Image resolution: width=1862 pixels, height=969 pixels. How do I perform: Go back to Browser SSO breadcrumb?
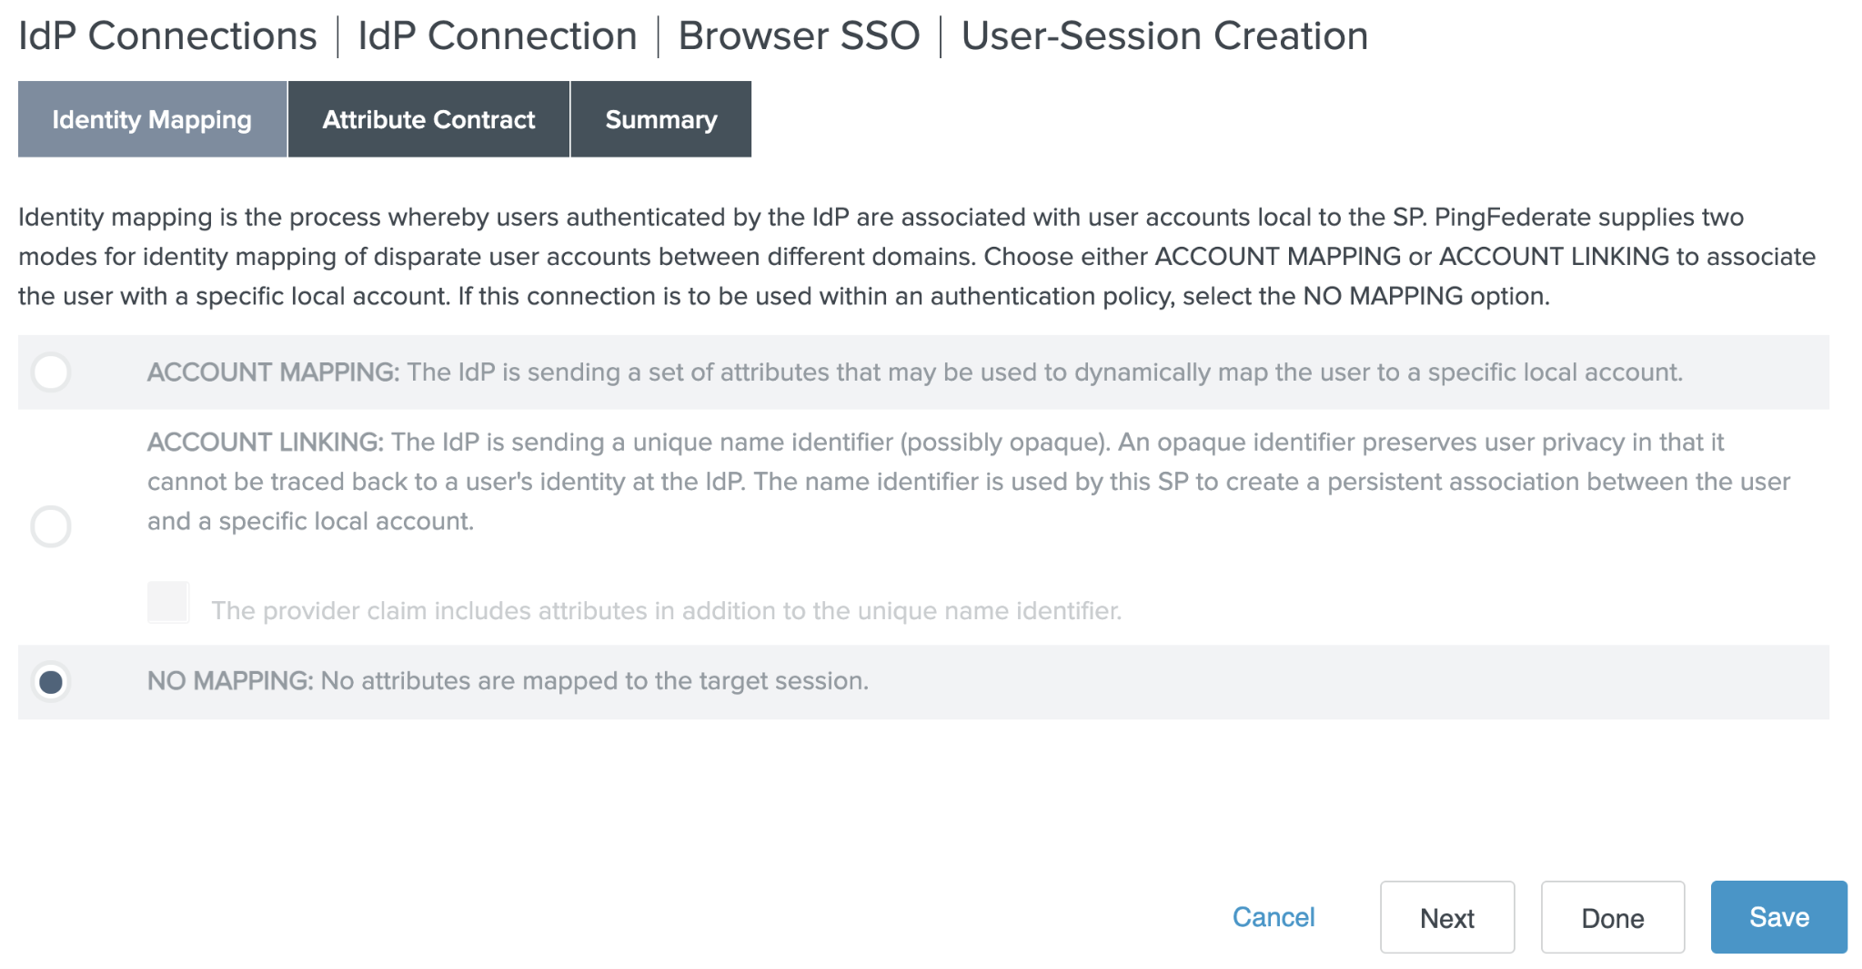(x=798, y=36)
